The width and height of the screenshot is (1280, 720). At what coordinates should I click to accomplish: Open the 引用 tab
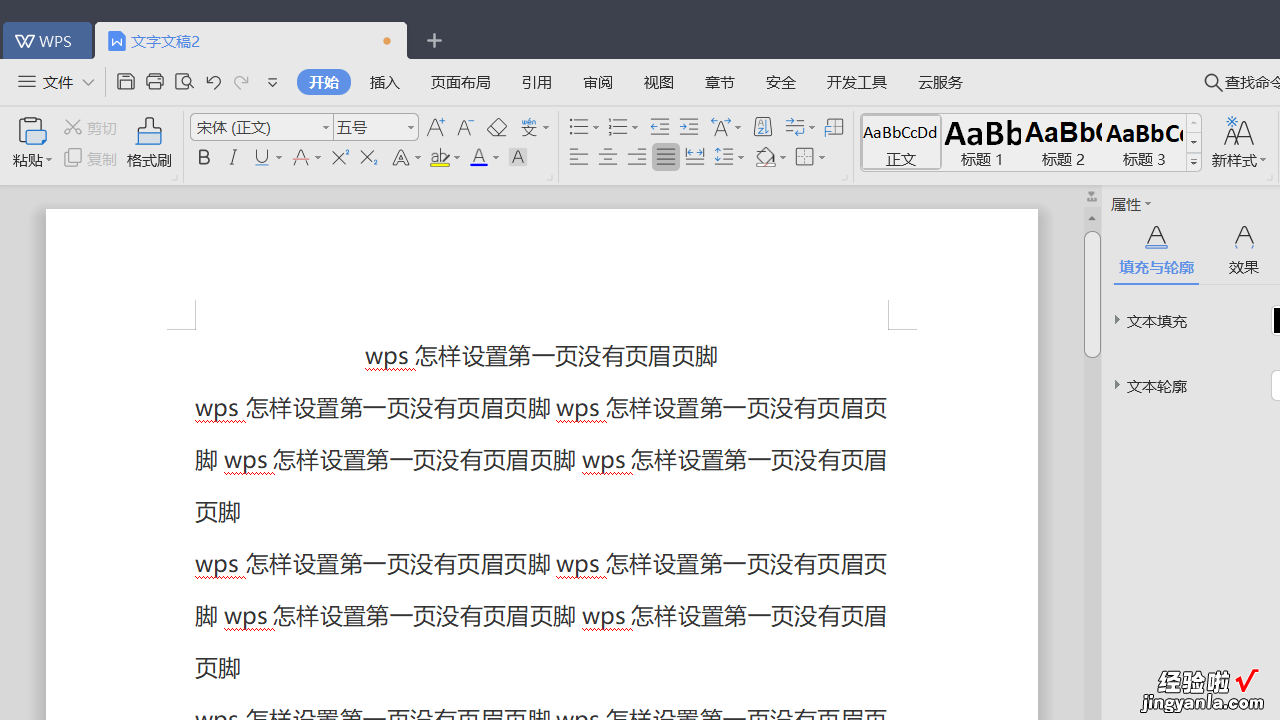coord(537,82)
